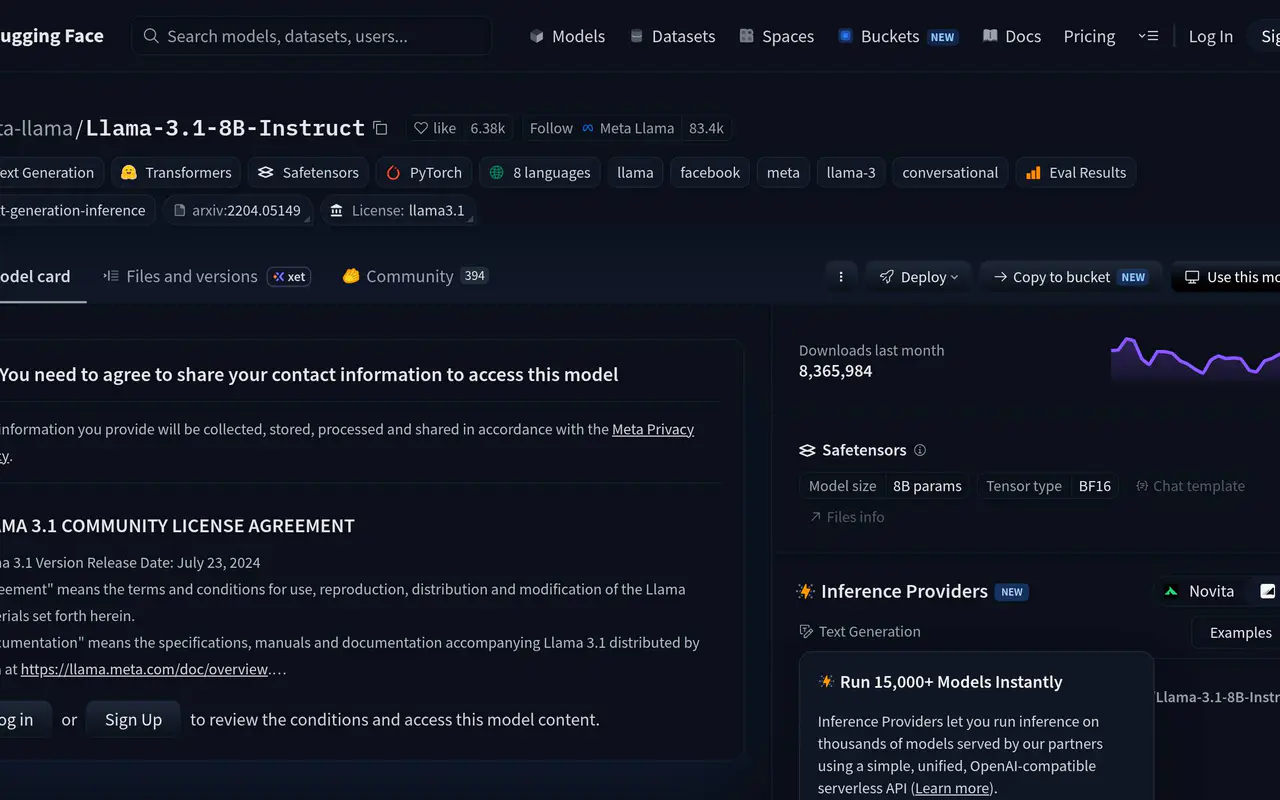Open the Pricing page
Image resolution: width=1280 pixels, height=800 pixels.
point(1089,36)
